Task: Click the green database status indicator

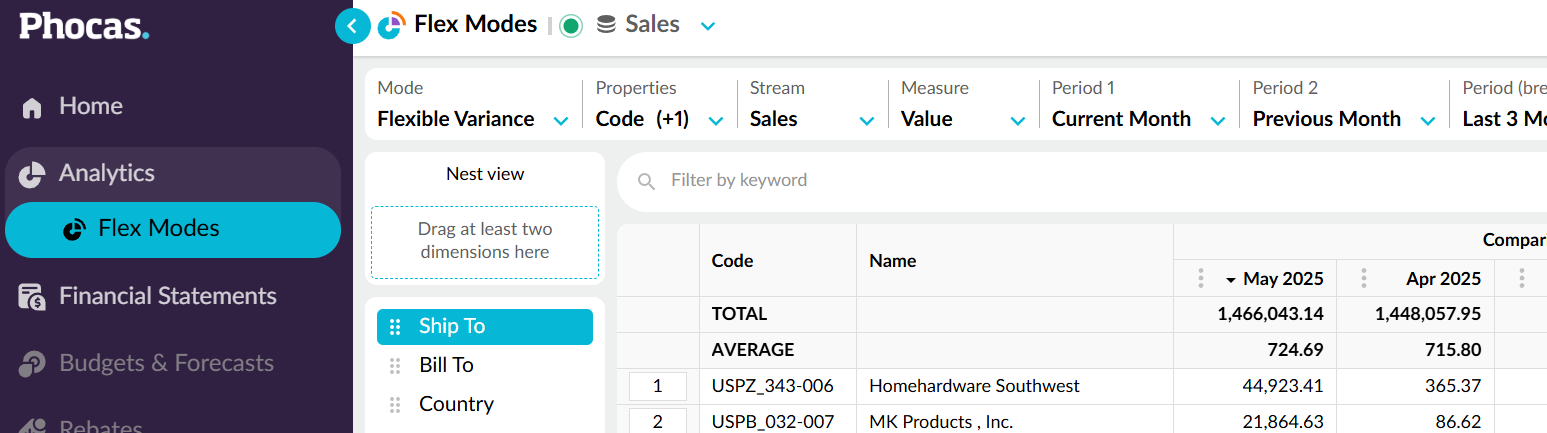Action: tap(571, 26)
